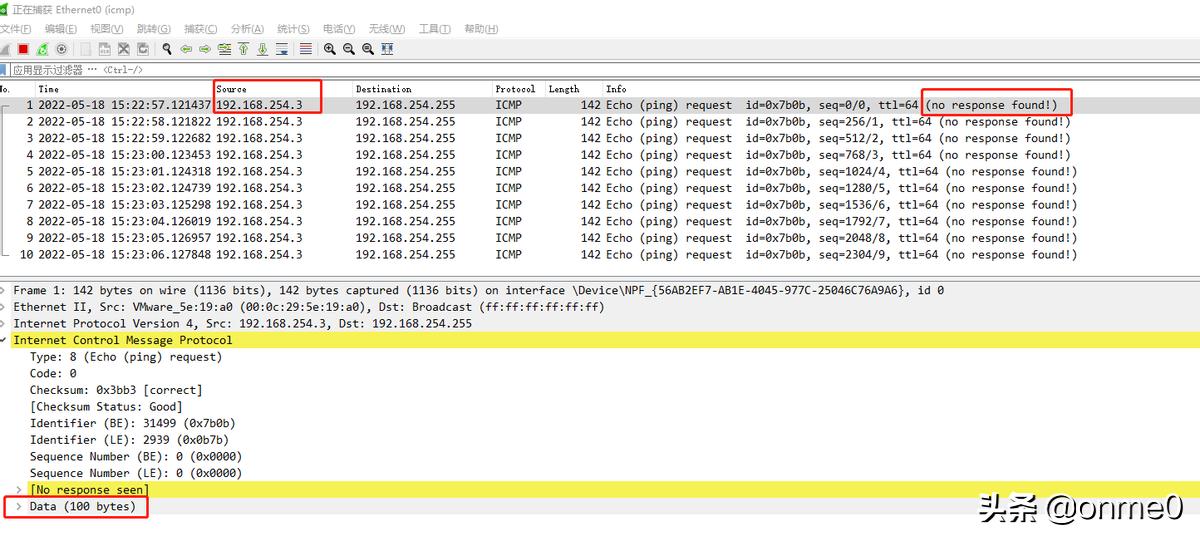
Task: Select 'Sequence Number (LE): 0 (0x0000)' field
Action: pos(136,473)
